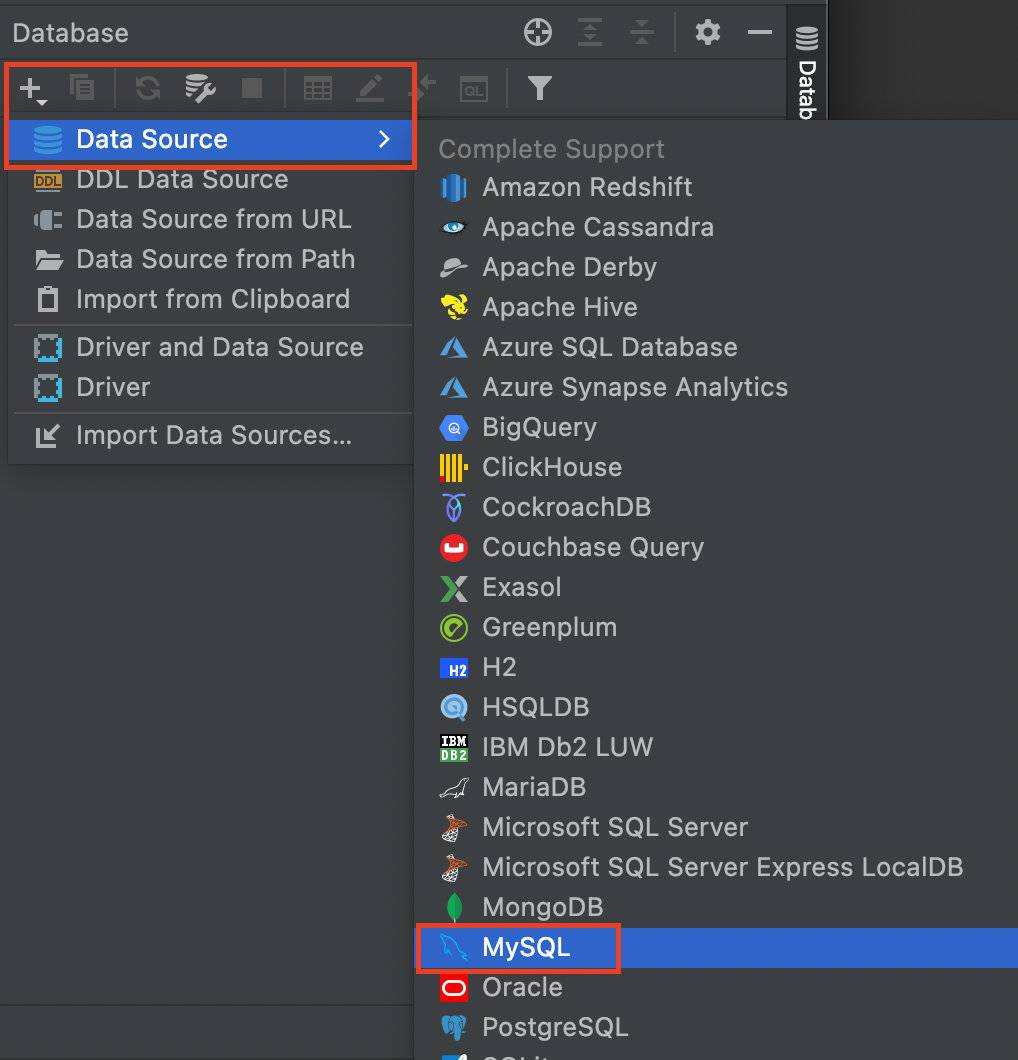Select H2 data source

(x=717, y=667)
